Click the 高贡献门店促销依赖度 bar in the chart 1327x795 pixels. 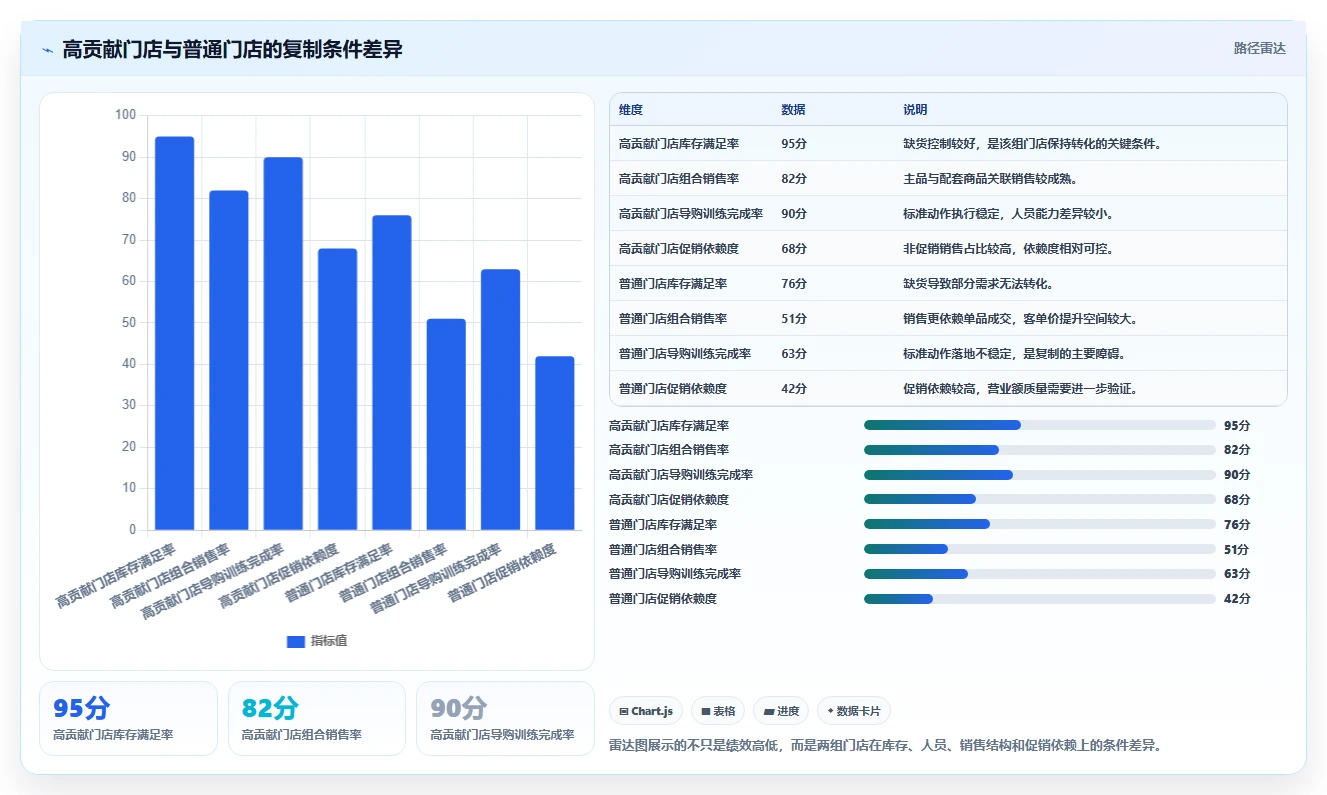pos(338,389)
